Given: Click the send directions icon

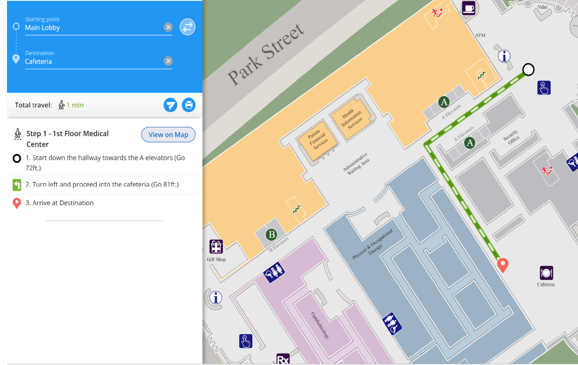Looking at the screenshot, I should click(x=170, y=105).
